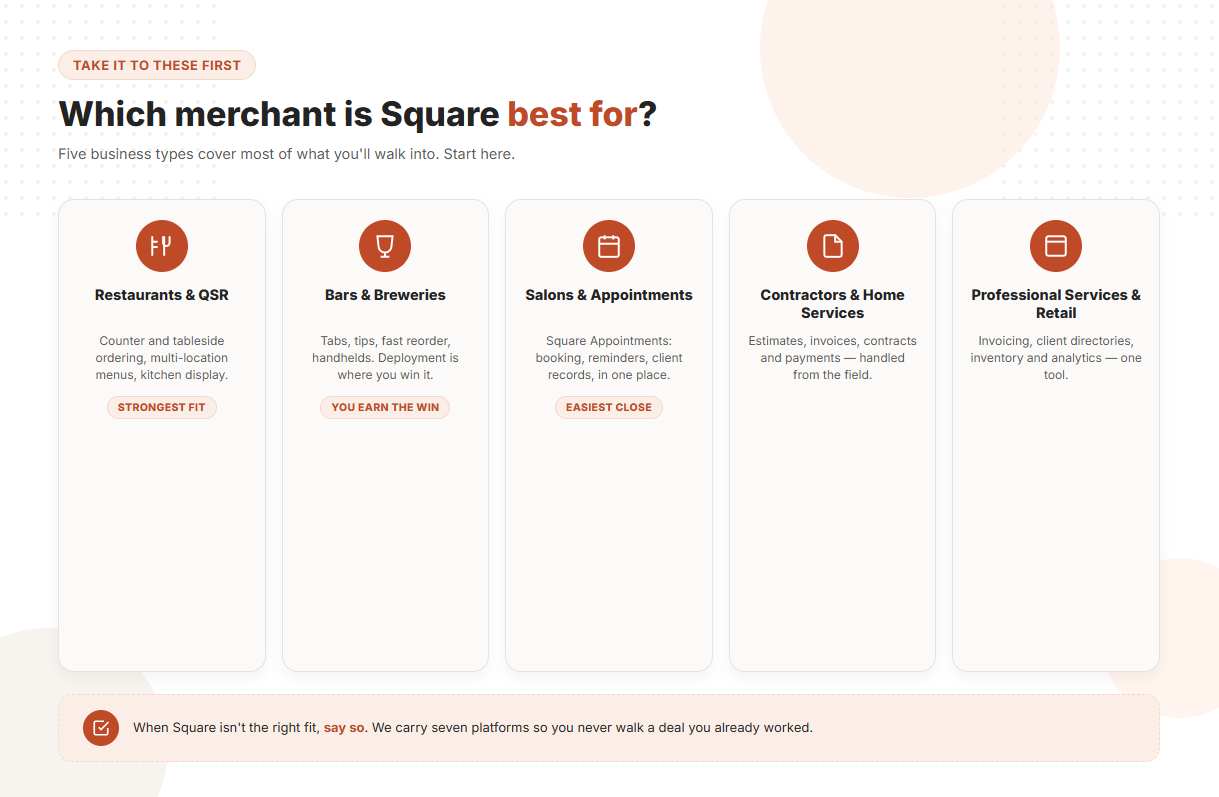Click the 'Five business types cover most' subtitle
1219x797 pixels.
pyautogui.click(x=286, y=154)
